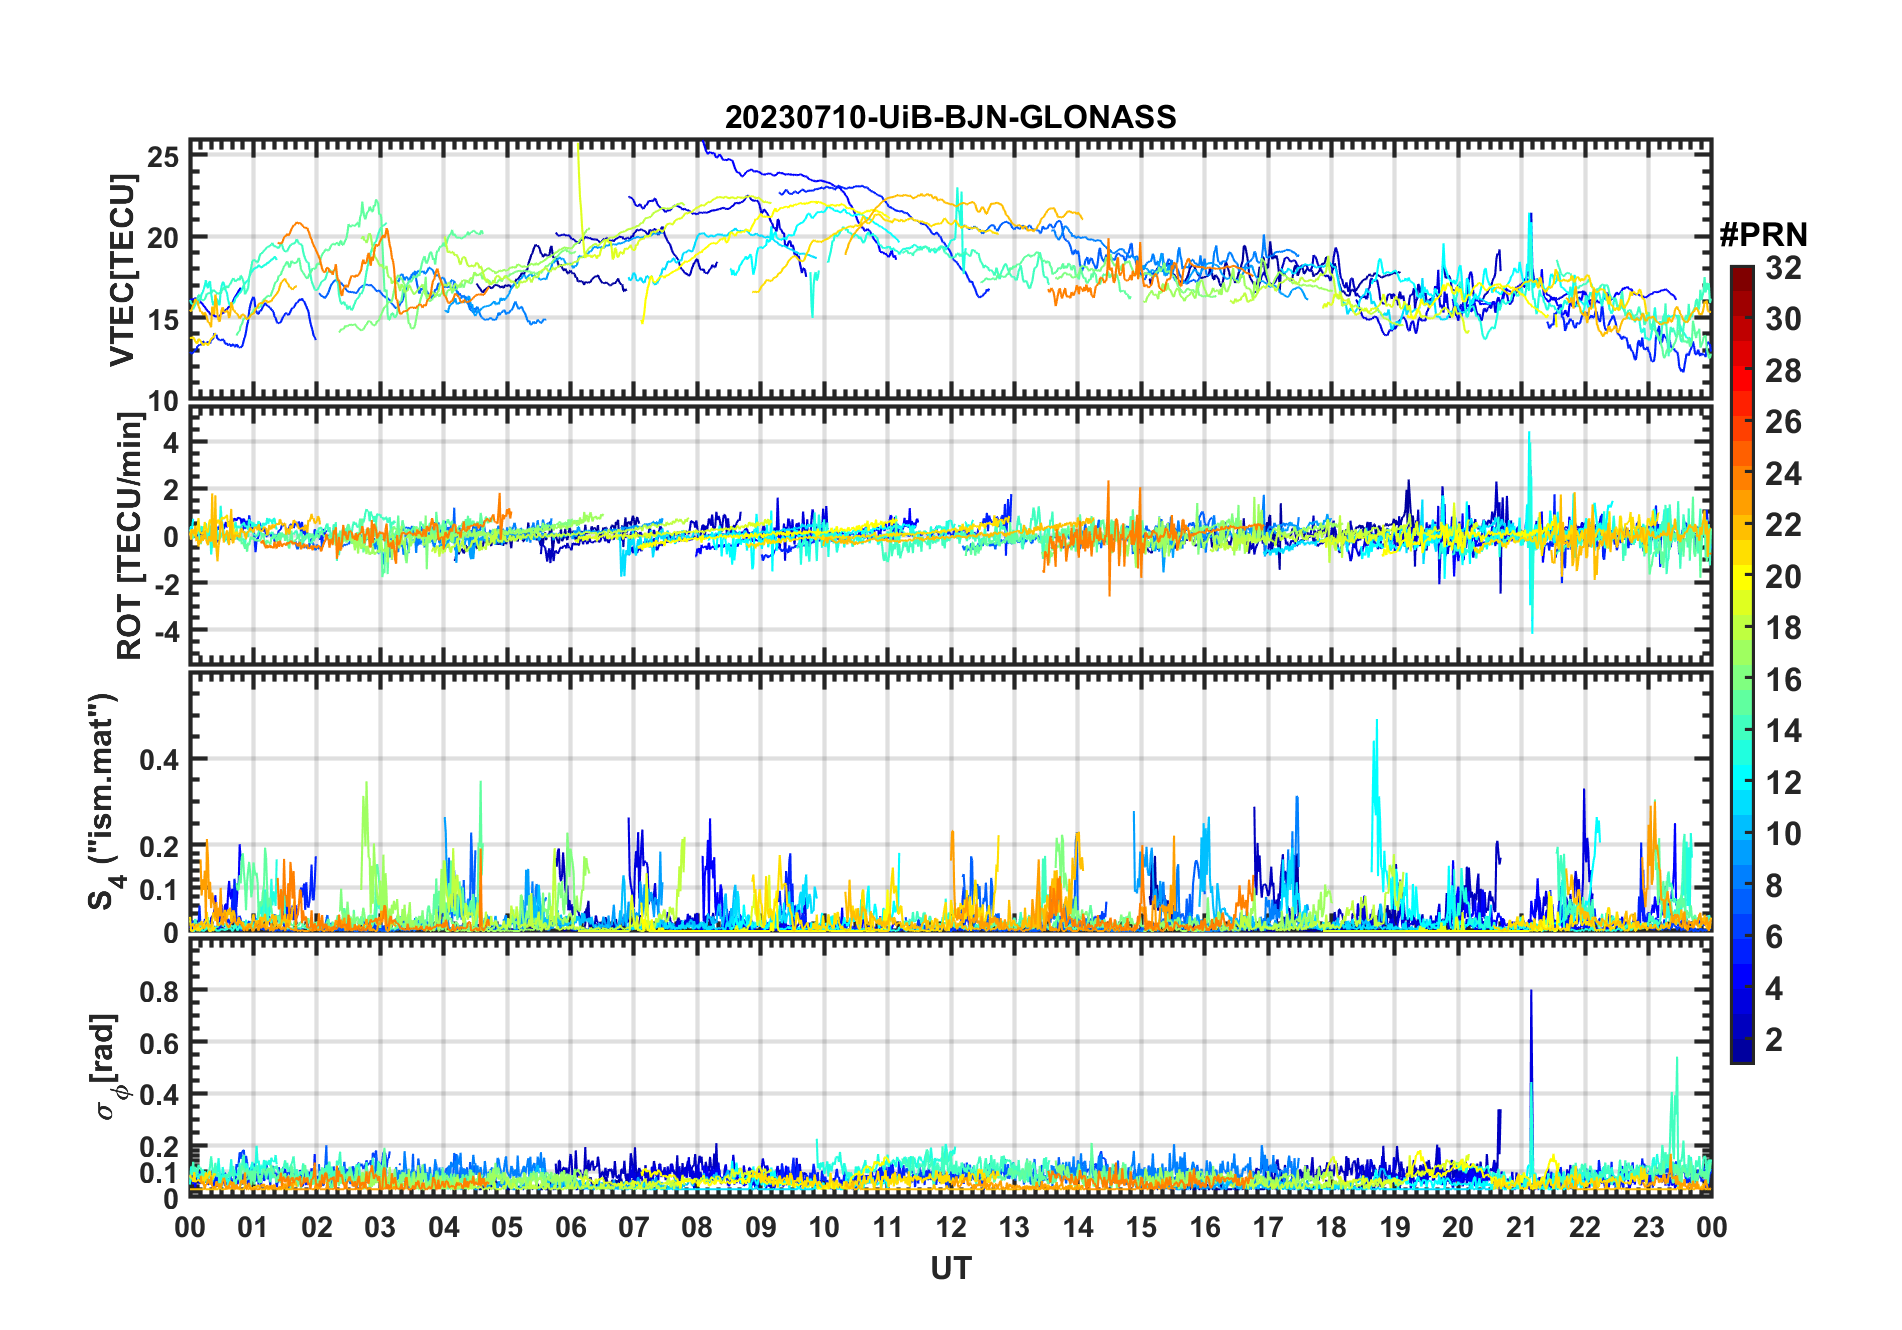The image size is (1902, 1330).
Task: Click colorbar tick label 32
Action: pyautogui.click(x=1783, y=268)
